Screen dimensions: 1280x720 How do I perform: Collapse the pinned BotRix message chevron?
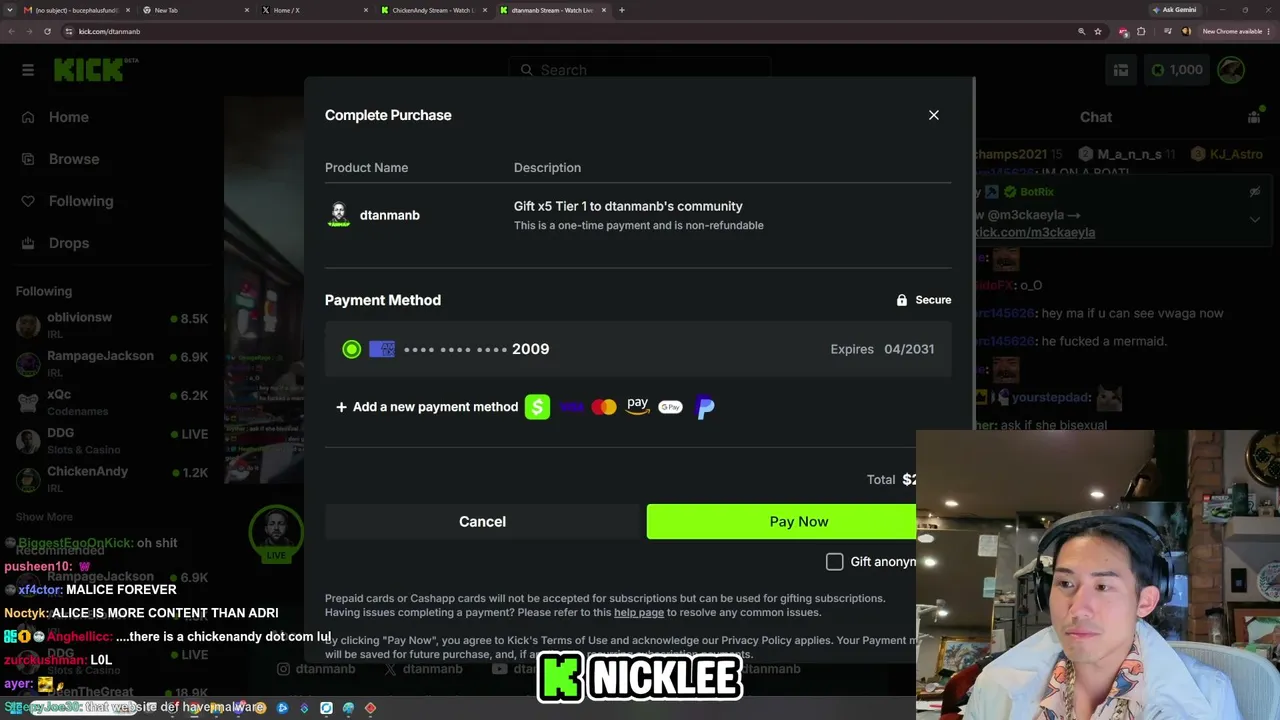point(1255,219)
